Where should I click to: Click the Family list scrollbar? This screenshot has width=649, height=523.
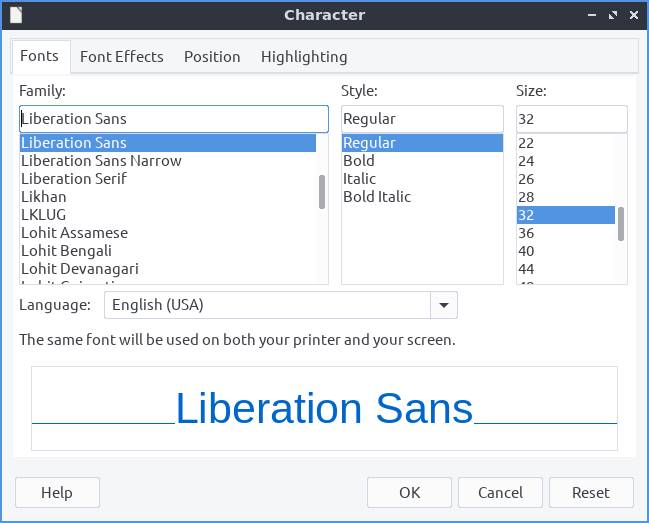click(x=322, y=192)
